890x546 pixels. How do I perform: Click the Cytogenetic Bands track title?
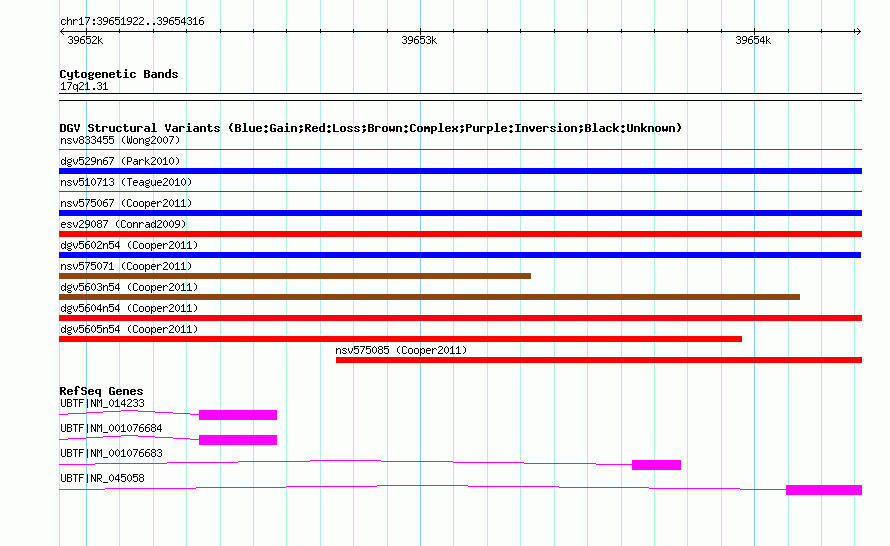119,74
